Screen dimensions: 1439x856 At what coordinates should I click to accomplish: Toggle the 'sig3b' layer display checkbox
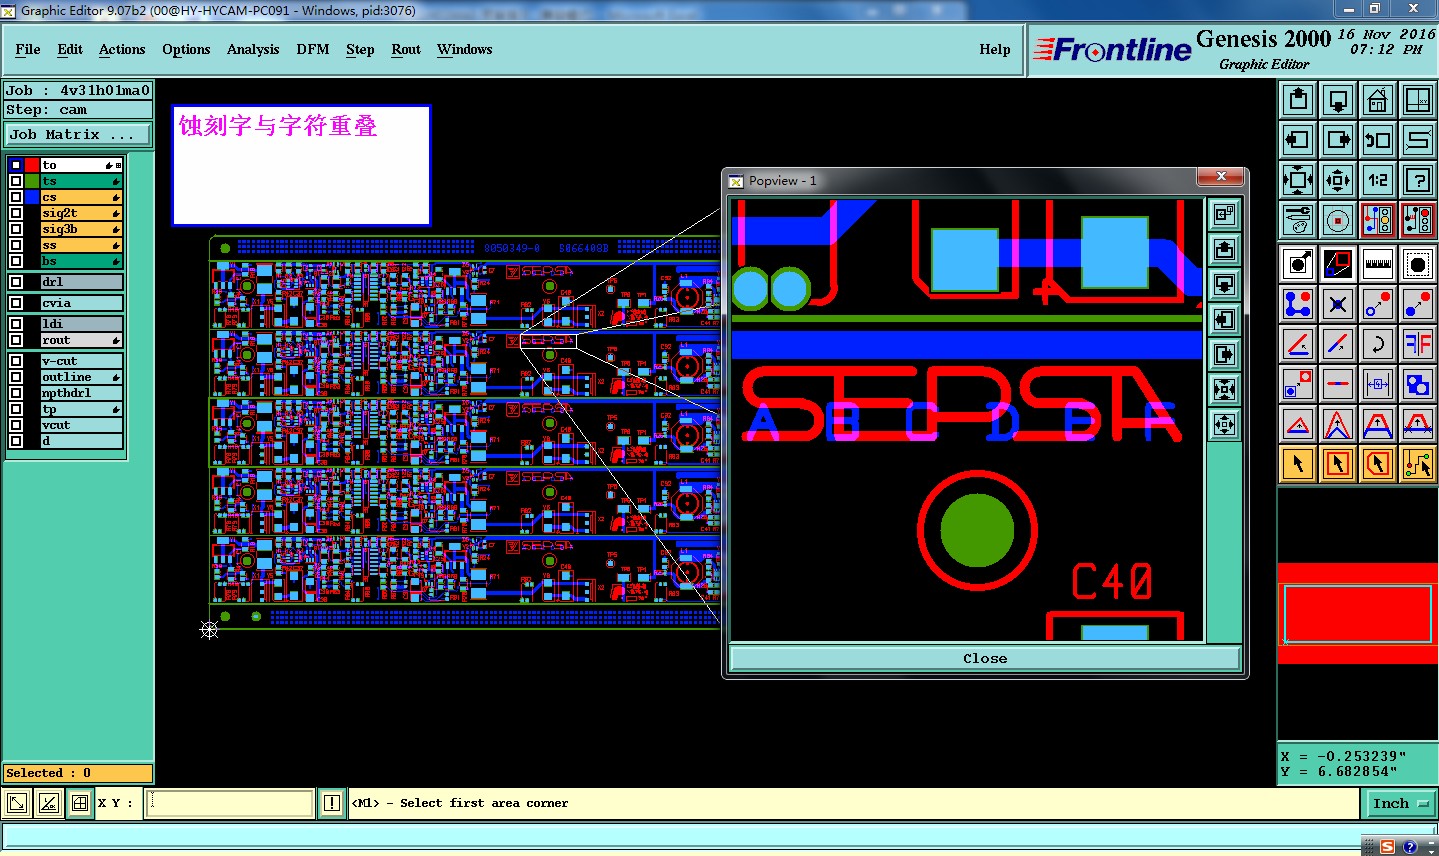(15, 229)
